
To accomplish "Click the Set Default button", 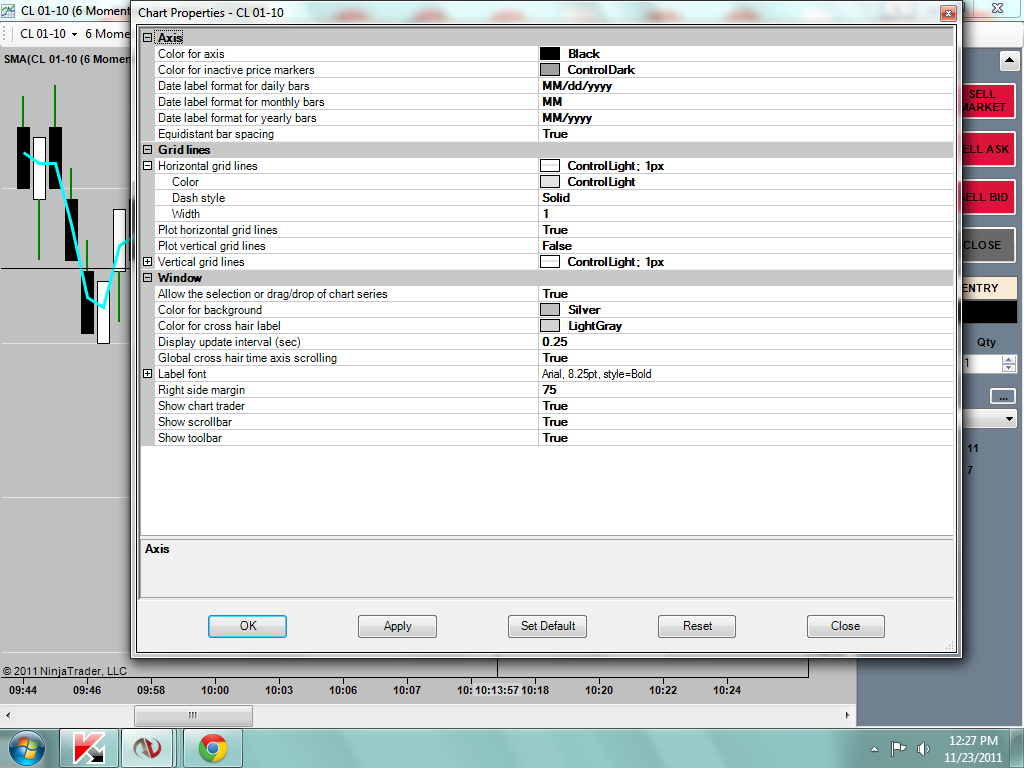I will pos(547,626).
